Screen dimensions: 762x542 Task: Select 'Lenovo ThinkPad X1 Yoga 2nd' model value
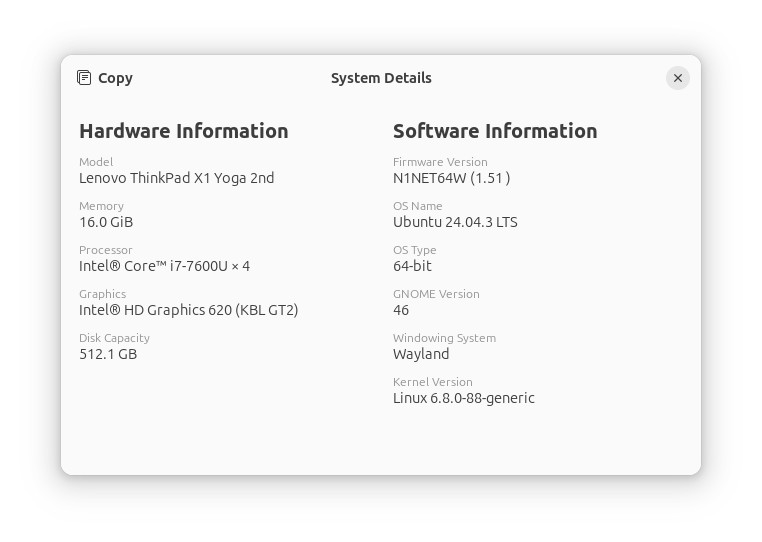(176, 178)
